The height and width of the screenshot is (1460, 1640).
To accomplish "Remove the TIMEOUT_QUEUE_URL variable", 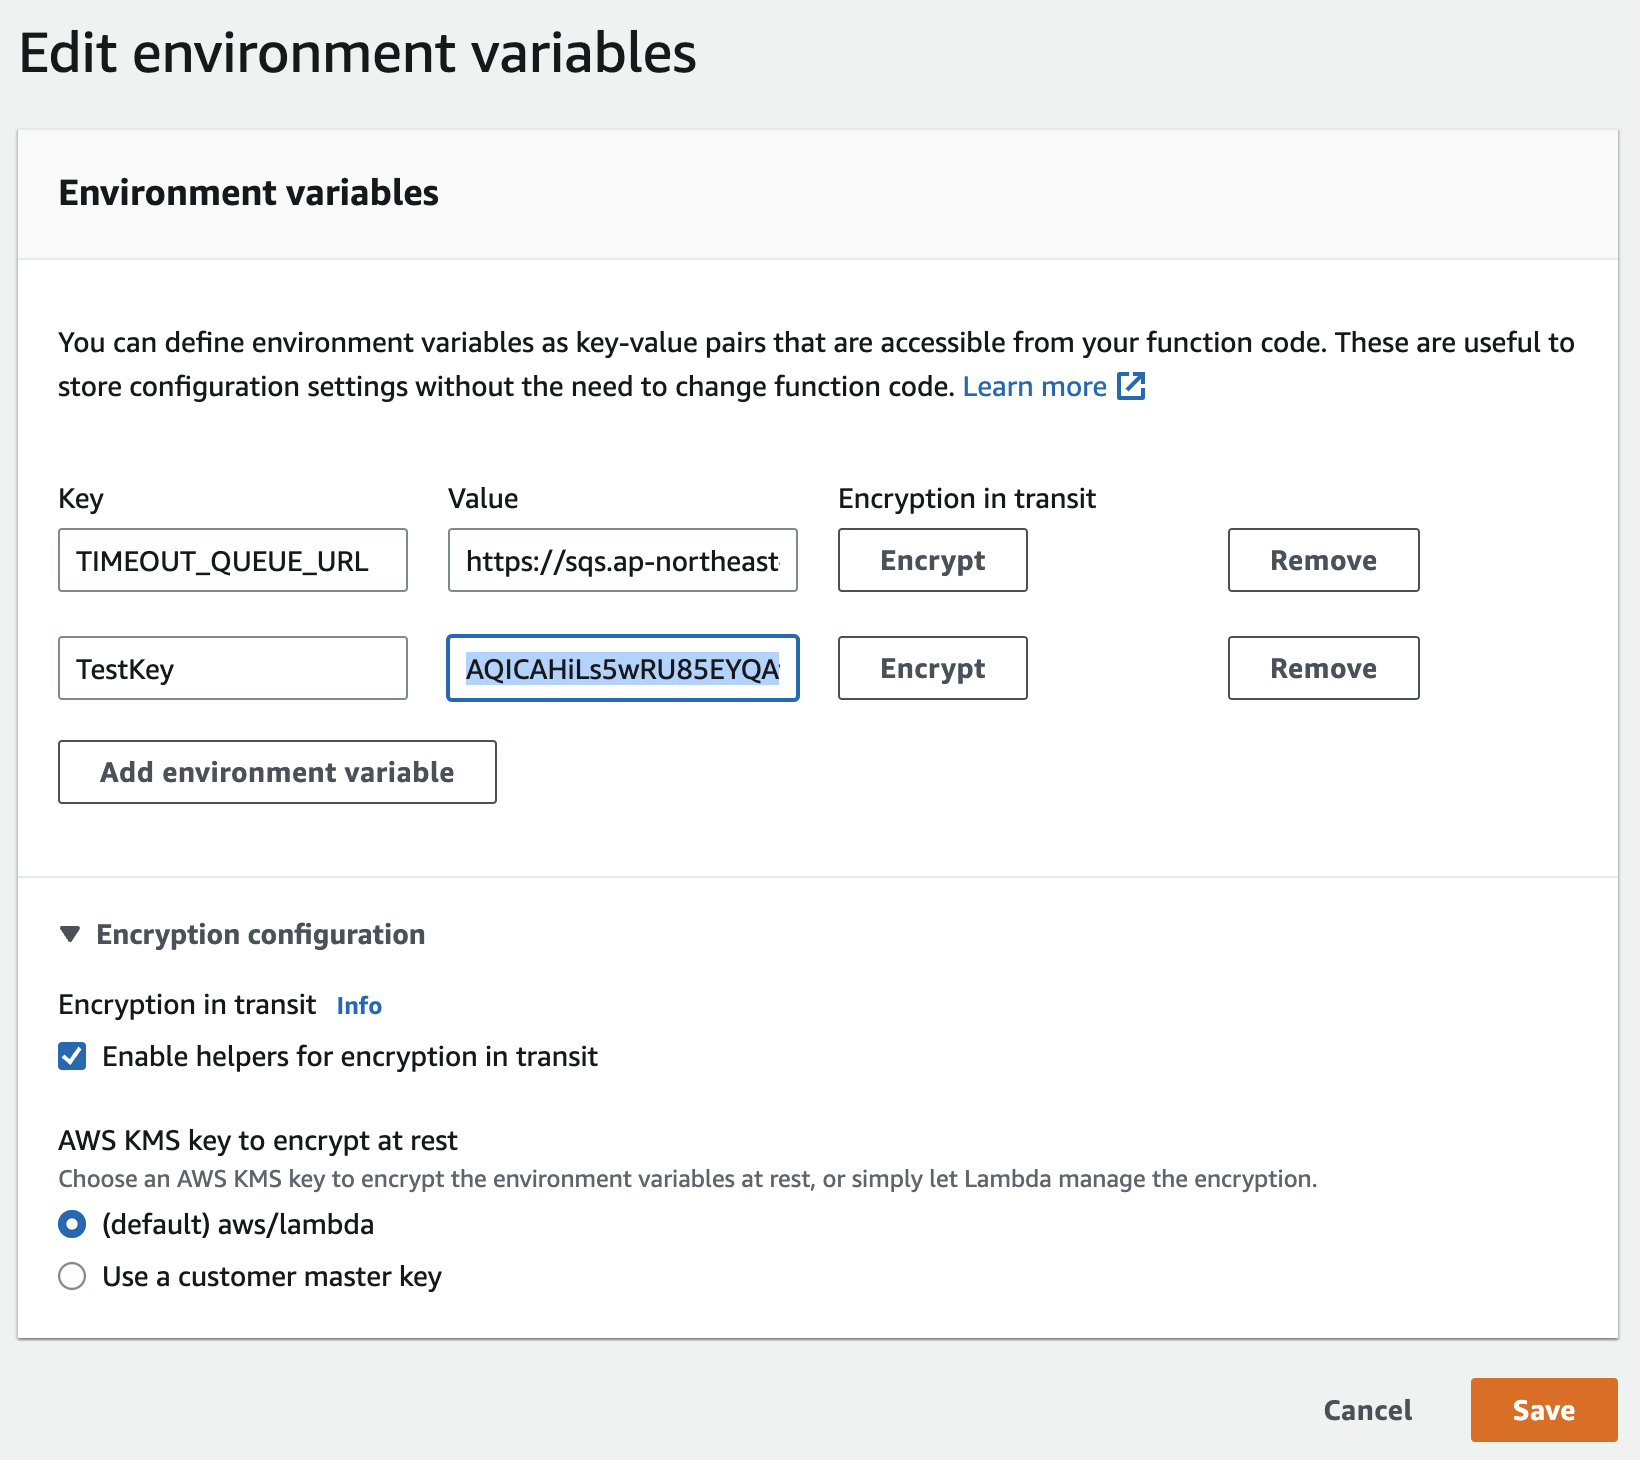I will tap(1323, 560).
